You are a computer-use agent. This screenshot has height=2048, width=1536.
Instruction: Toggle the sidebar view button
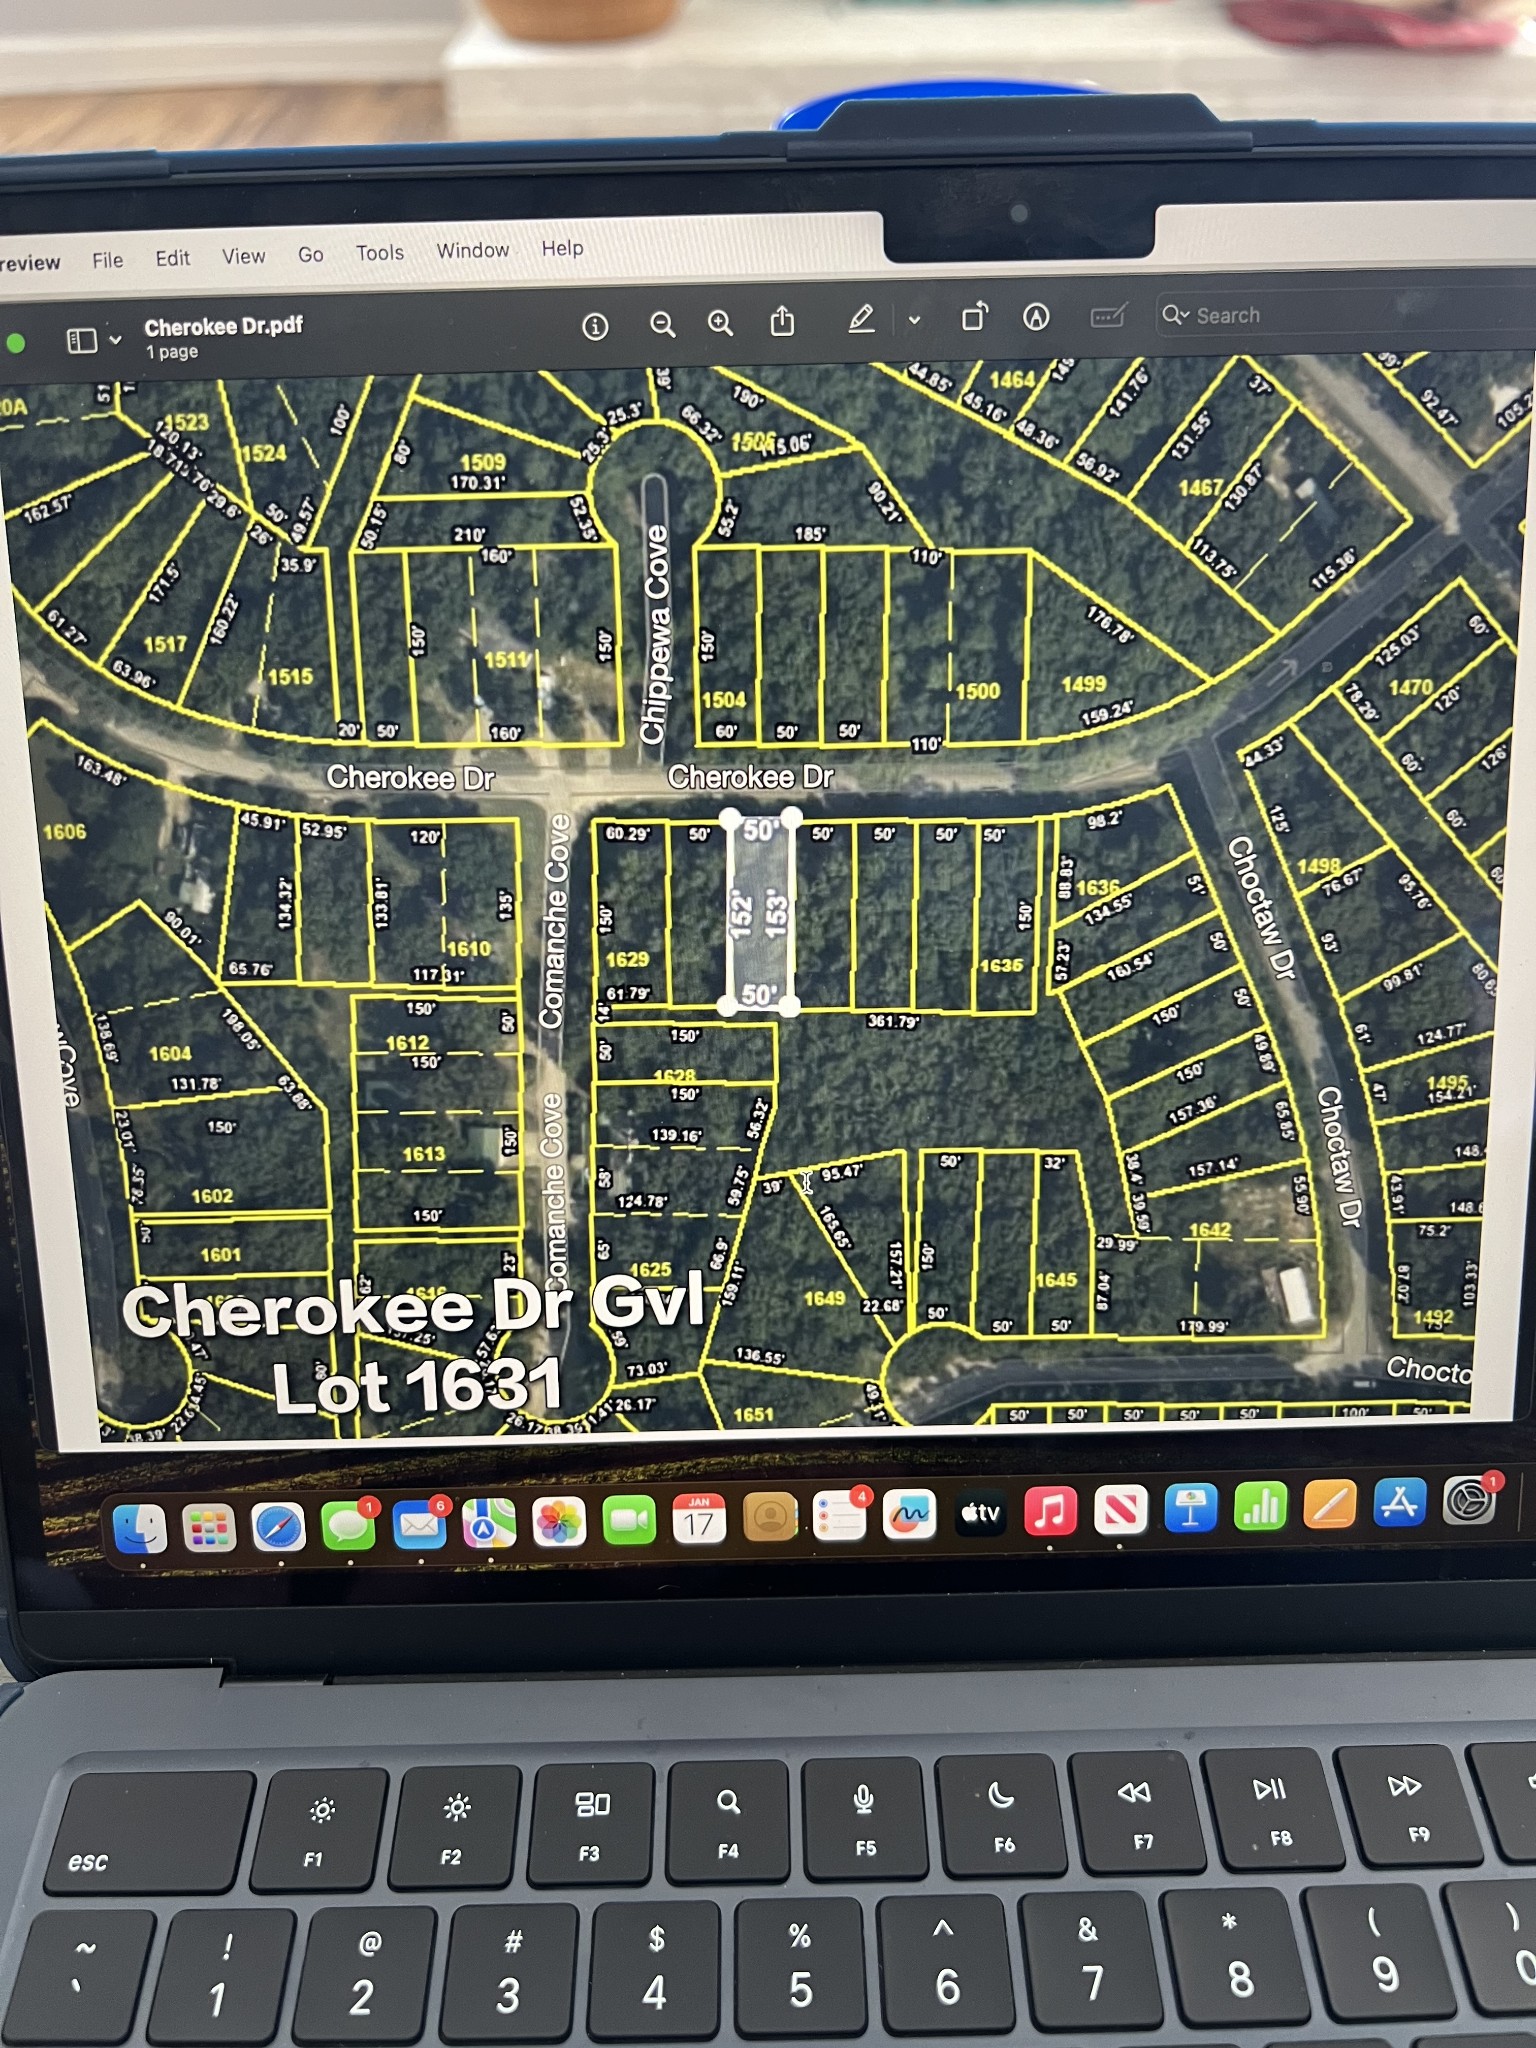[82, 341]
